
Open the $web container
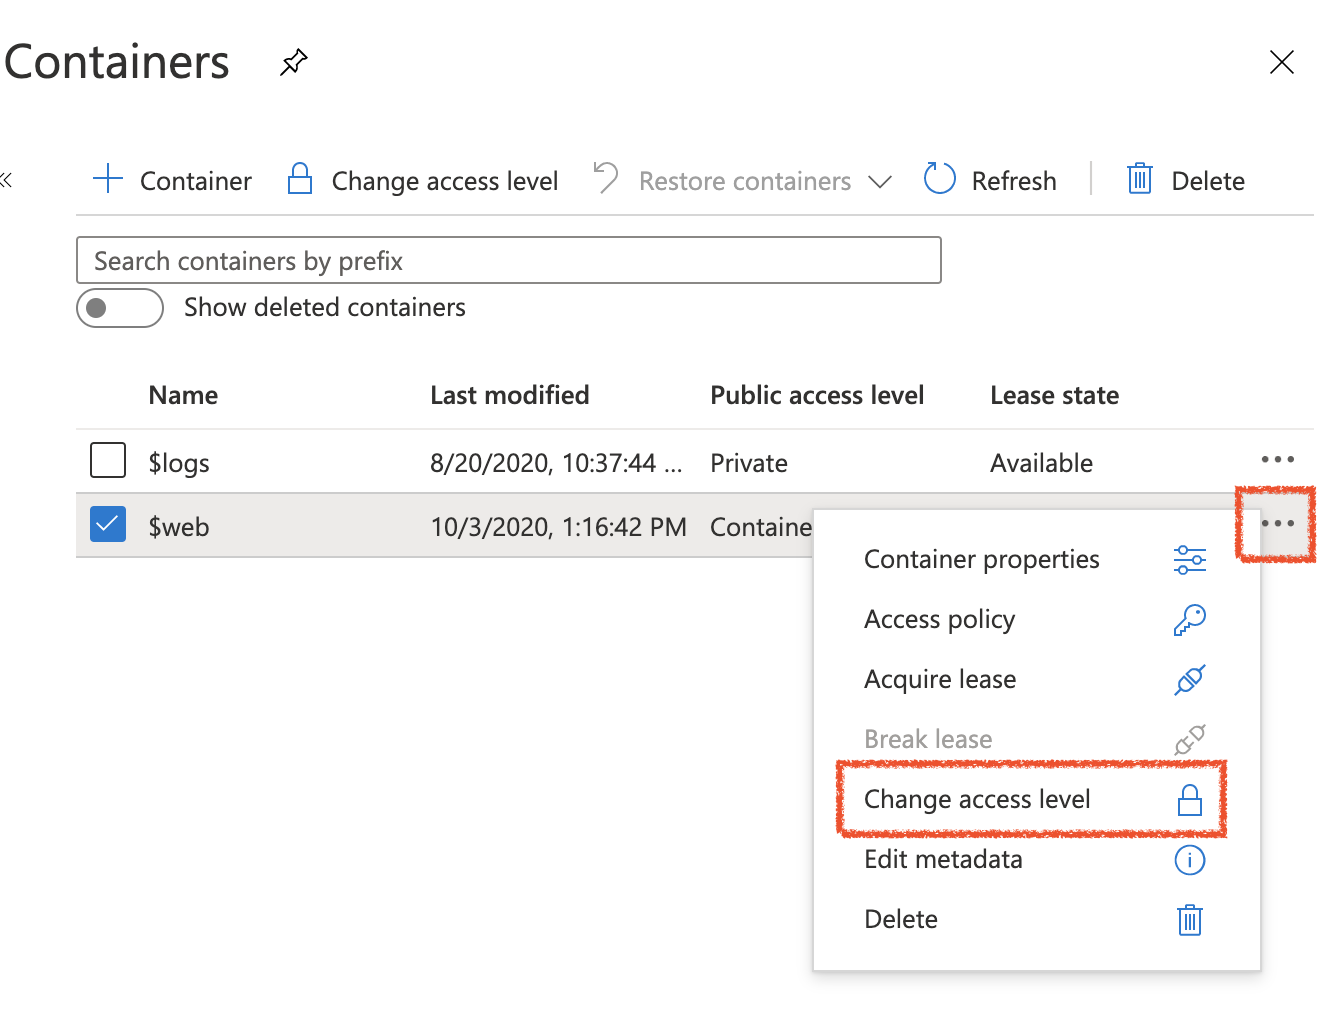[x=179, y=527]
